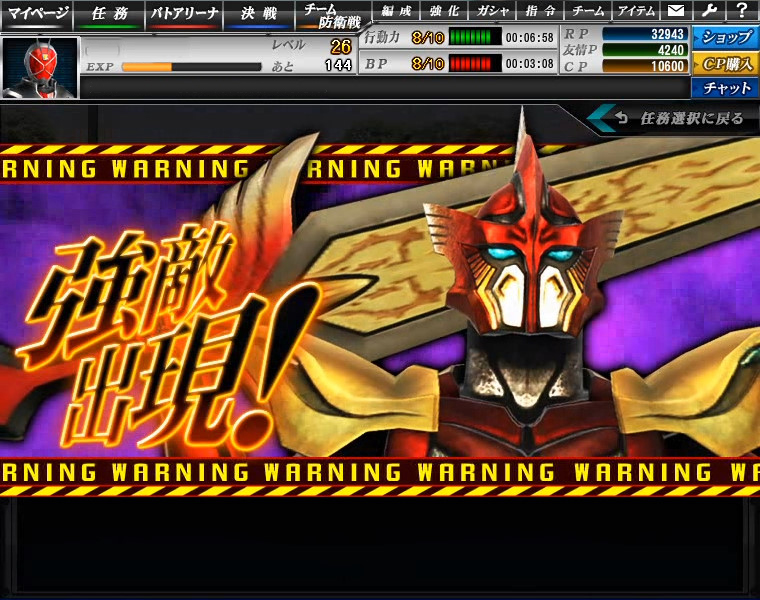Click the orange EXP progress bar
This screenshot has height=600, width=760.
[191, 67]
